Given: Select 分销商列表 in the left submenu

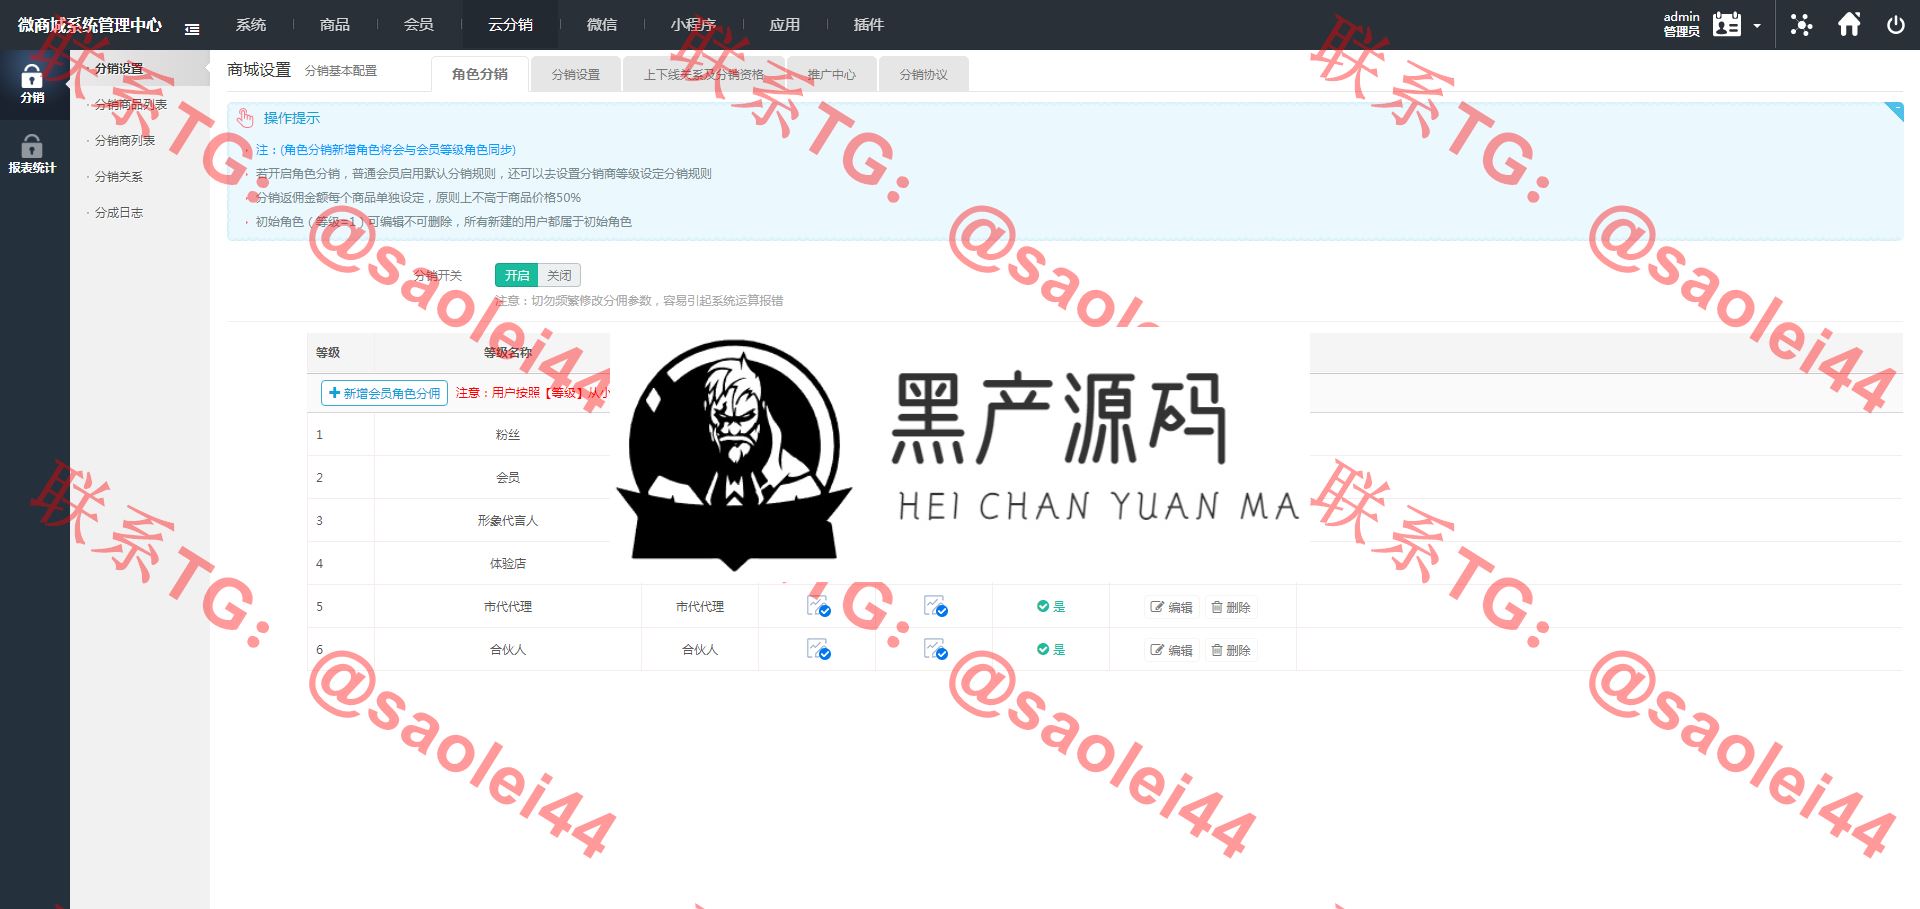Looking at the screenshot, I should (x=125, y=141).
